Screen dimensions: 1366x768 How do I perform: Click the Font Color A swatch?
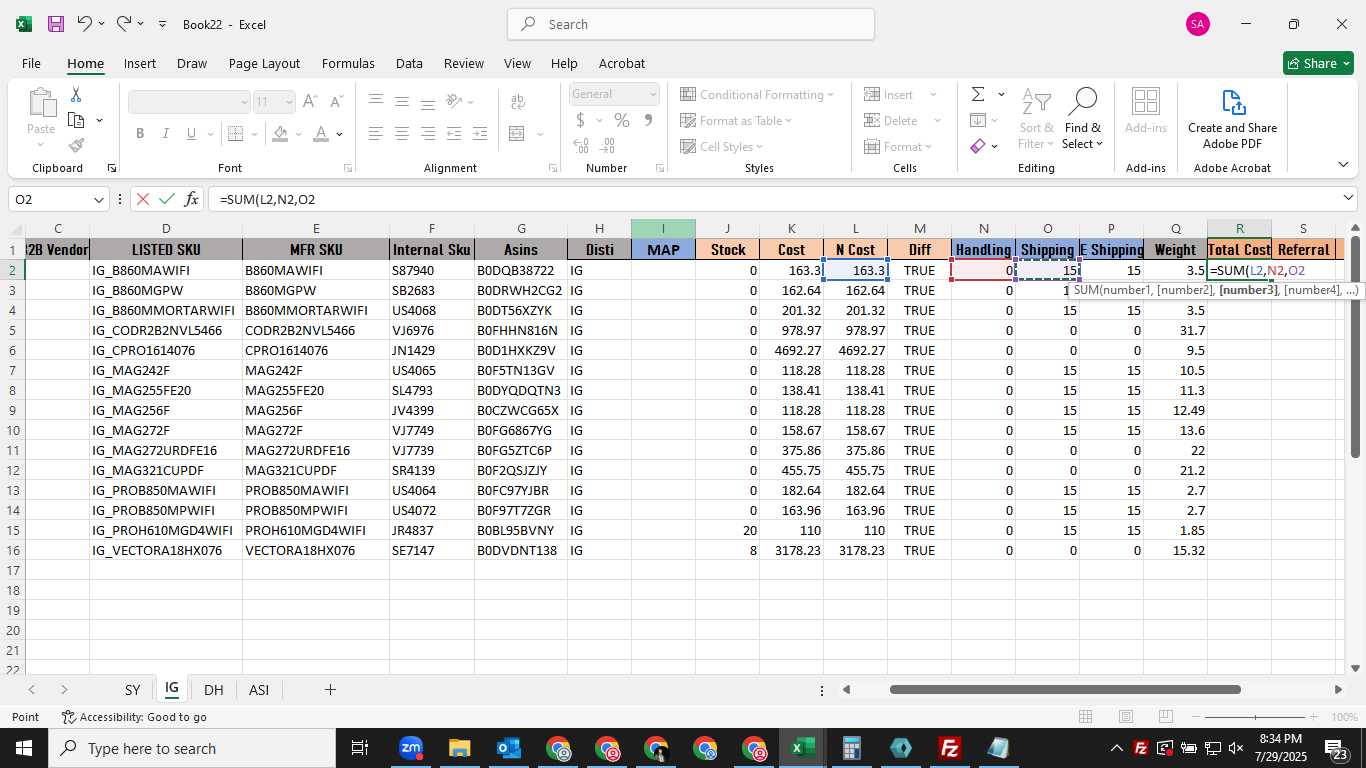click(321, 133)
